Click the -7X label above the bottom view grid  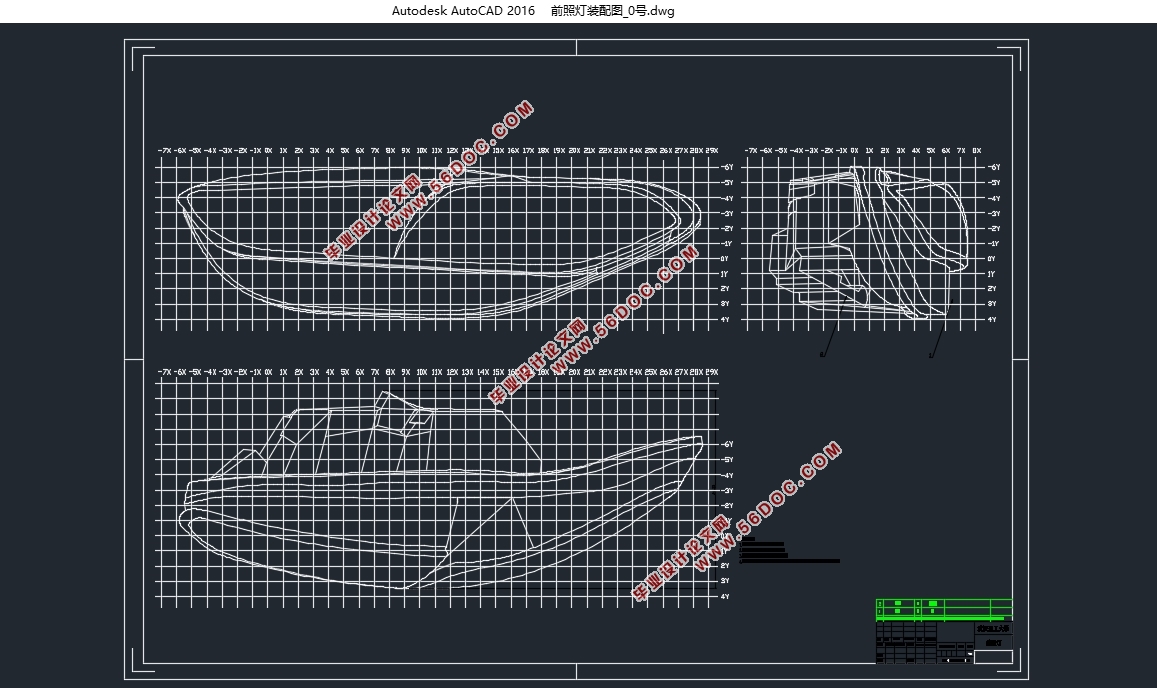(164, 372)
